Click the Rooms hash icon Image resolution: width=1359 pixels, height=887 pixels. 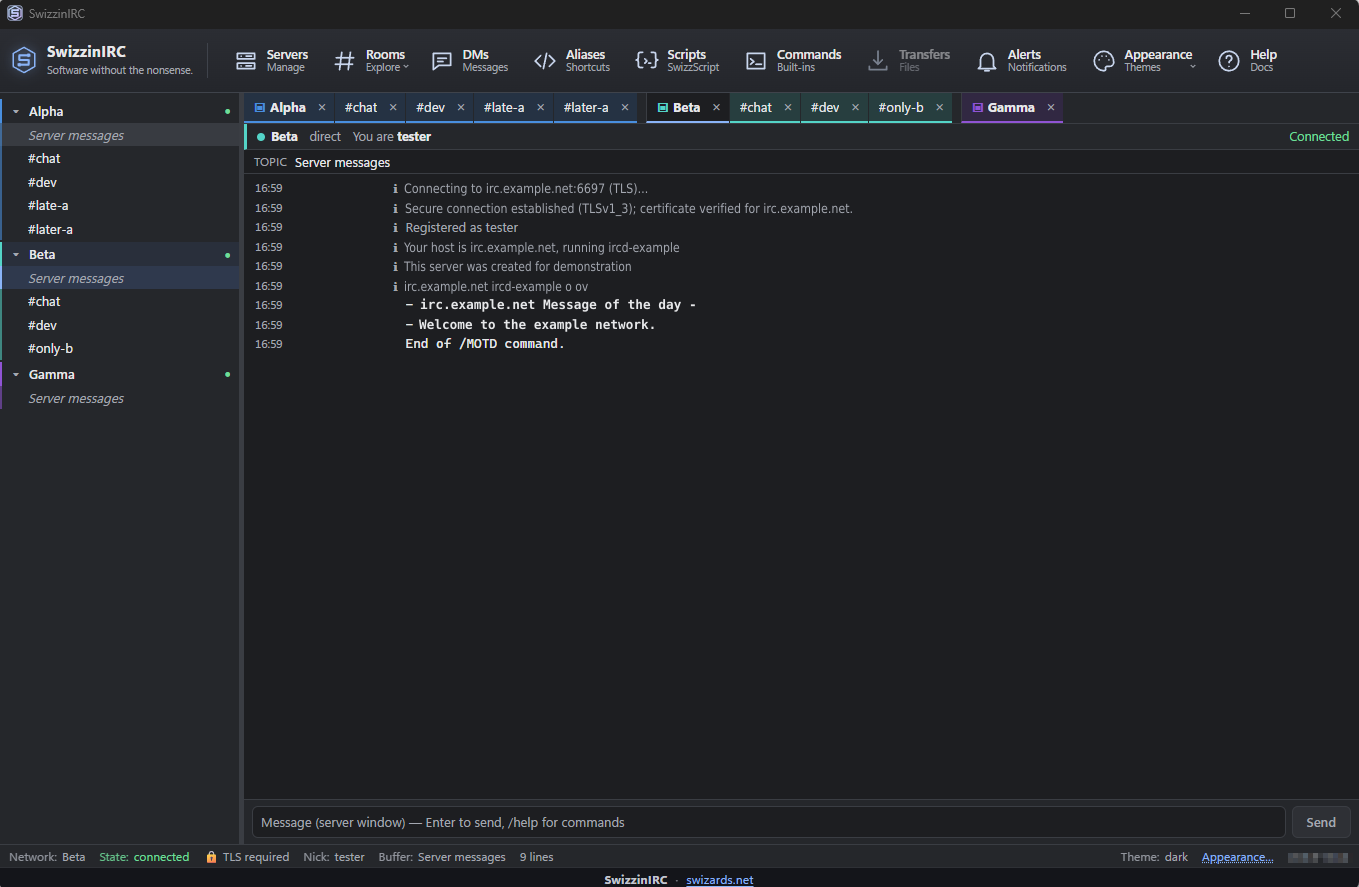[345, 61]
